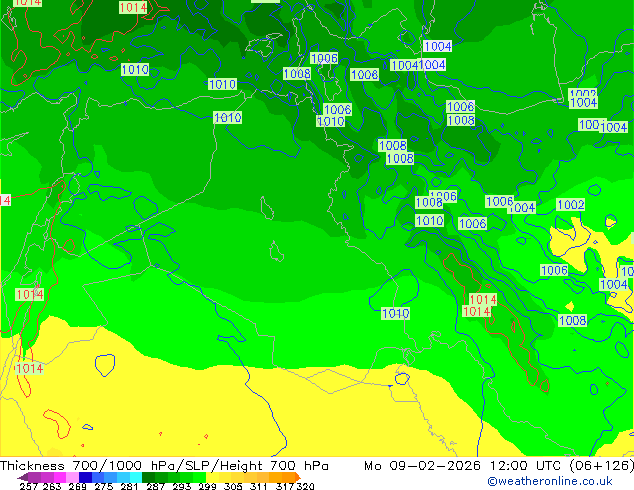Select the light pink legend swatch above 269
The height and width of the screenshot is (490, 634).
(72, 477)
